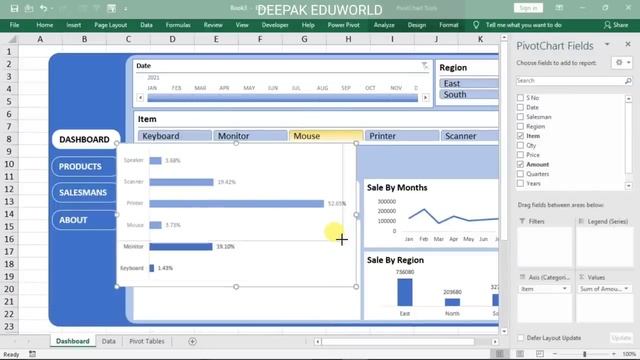Open the Power Pivot ribbon tab
This screenshot has height=360, width=640.
[344, 25]
